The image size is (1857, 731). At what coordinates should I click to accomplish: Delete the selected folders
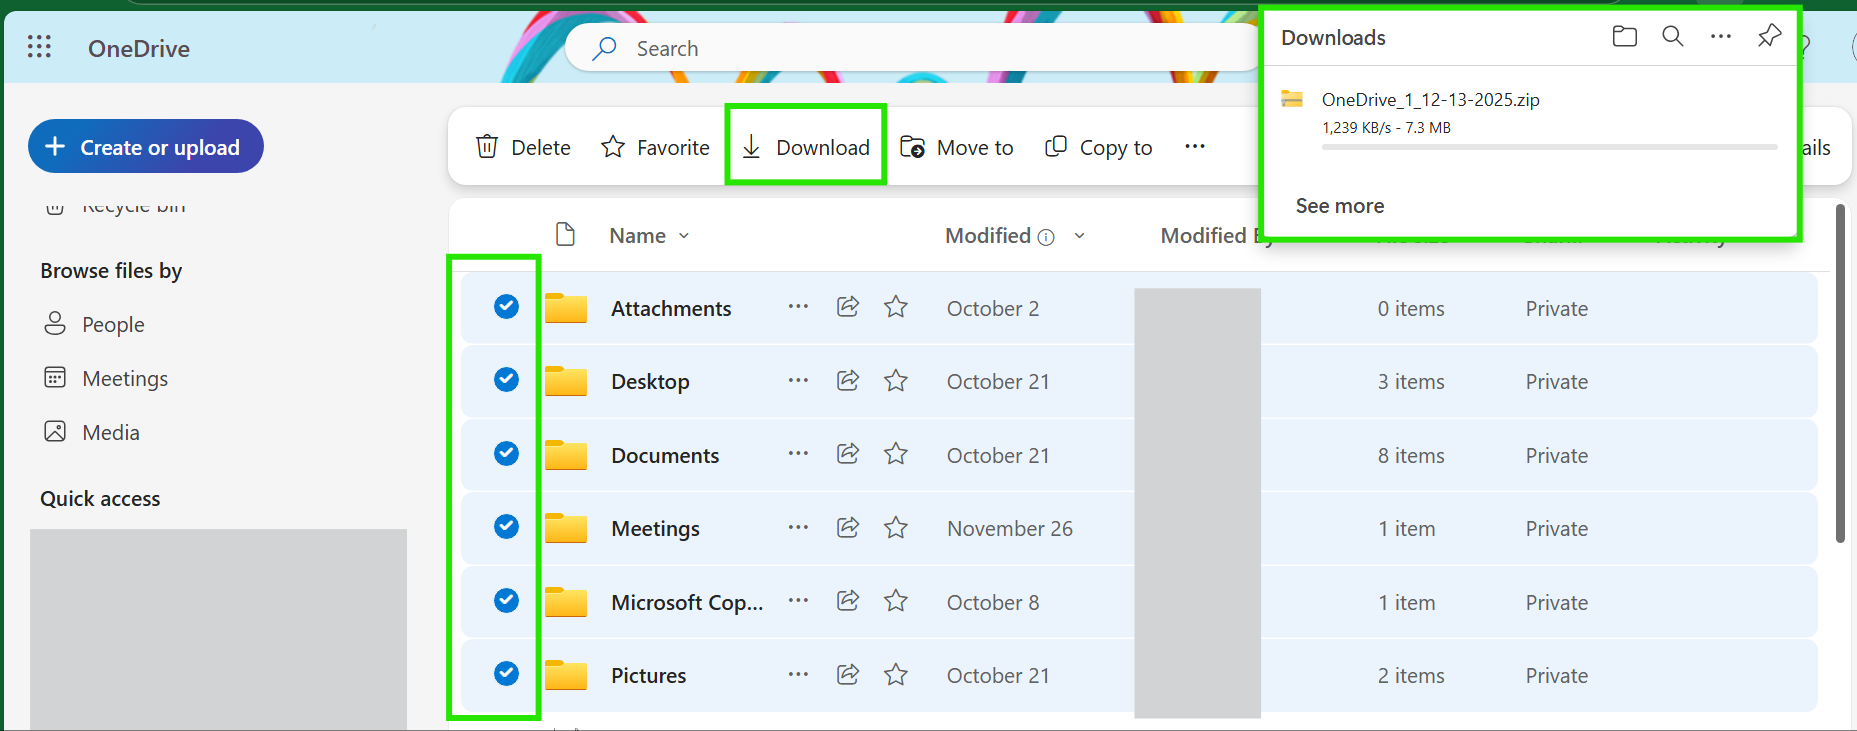pyautogui.click(x=523, y=147)
